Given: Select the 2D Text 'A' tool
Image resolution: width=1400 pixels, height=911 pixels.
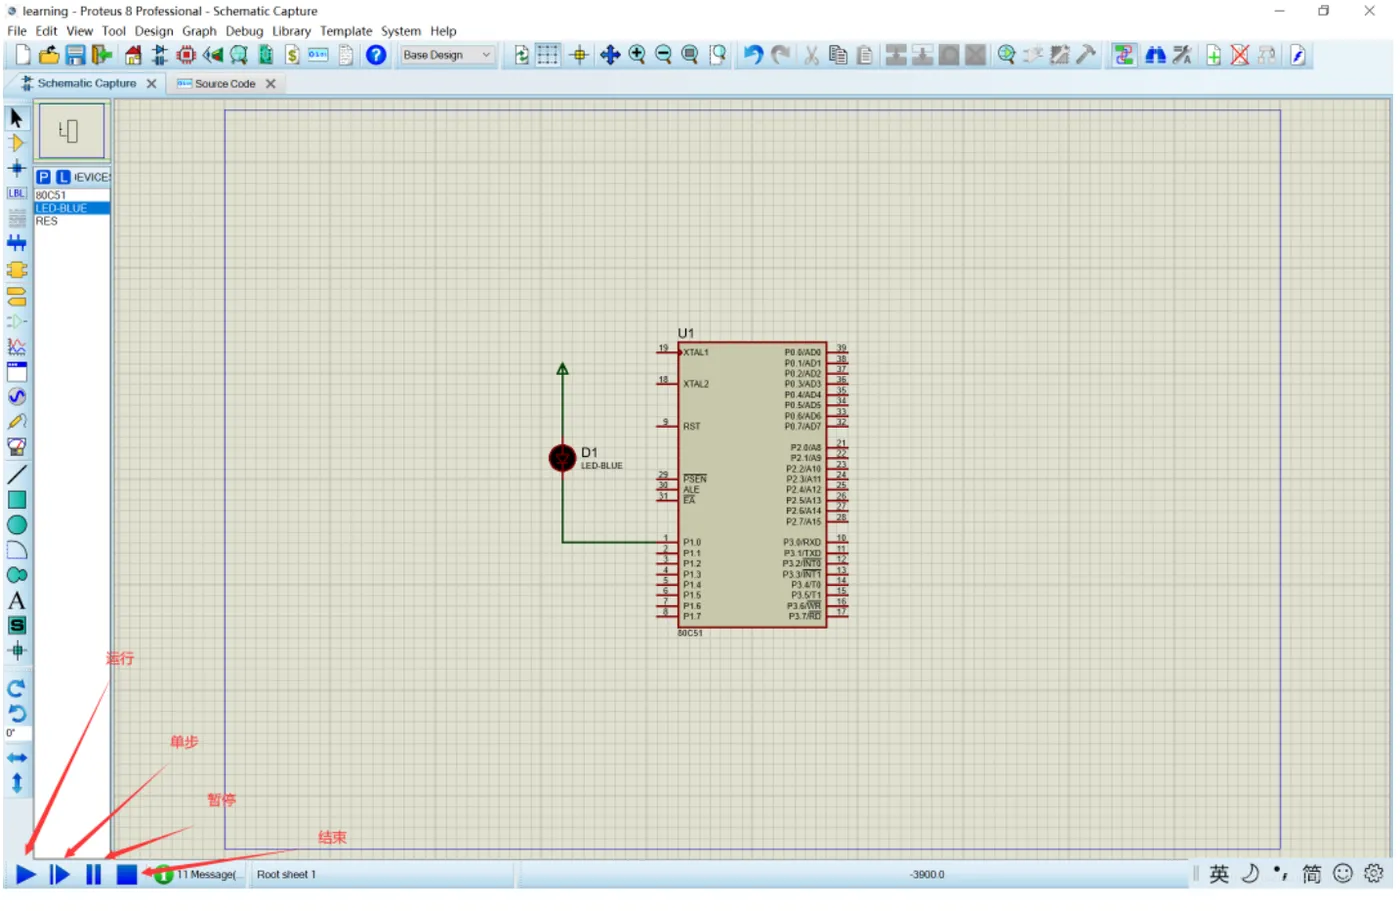Looking at the screenshot, I should pyautogui.click(x=16, y=601).
